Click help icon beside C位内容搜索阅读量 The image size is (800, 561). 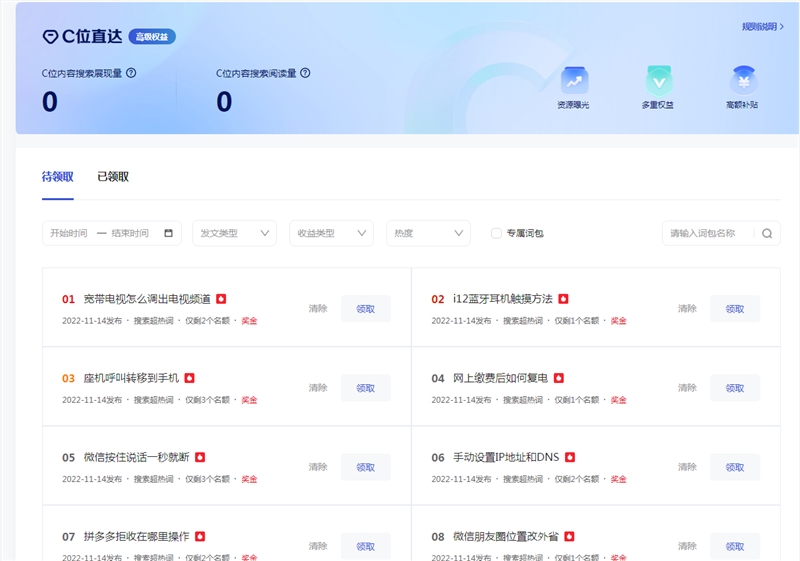(x=305, y=73)
